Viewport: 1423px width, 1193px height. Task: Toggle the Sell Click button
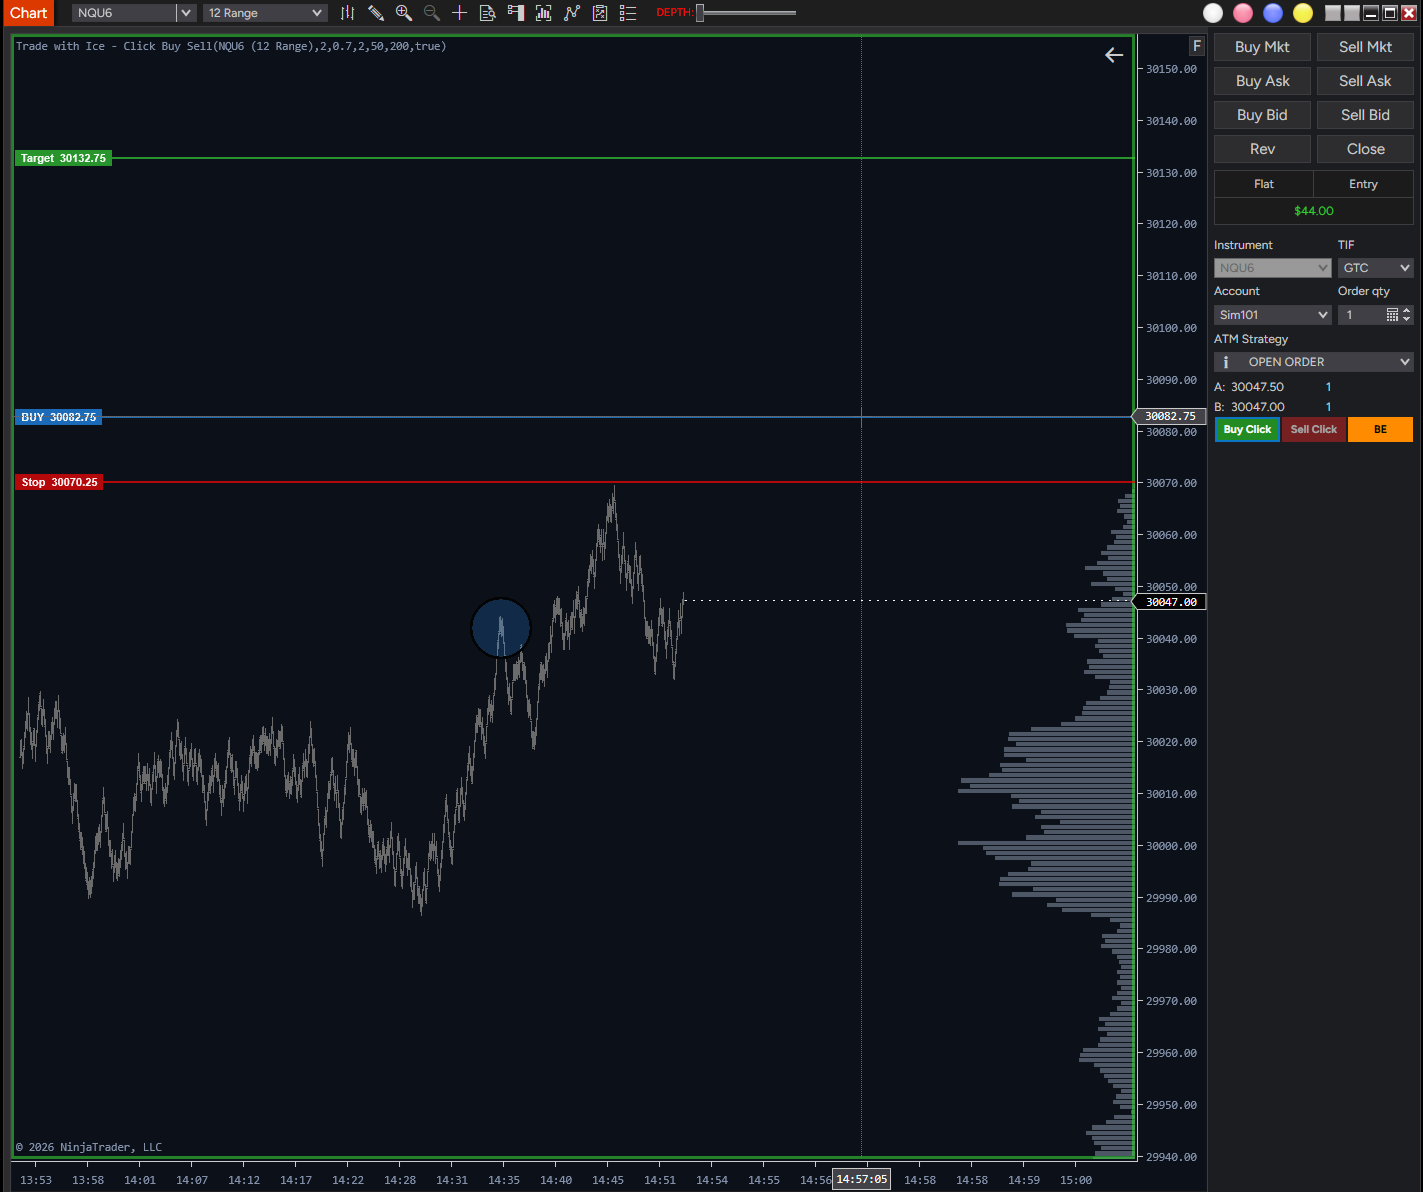pos(1313,429)
